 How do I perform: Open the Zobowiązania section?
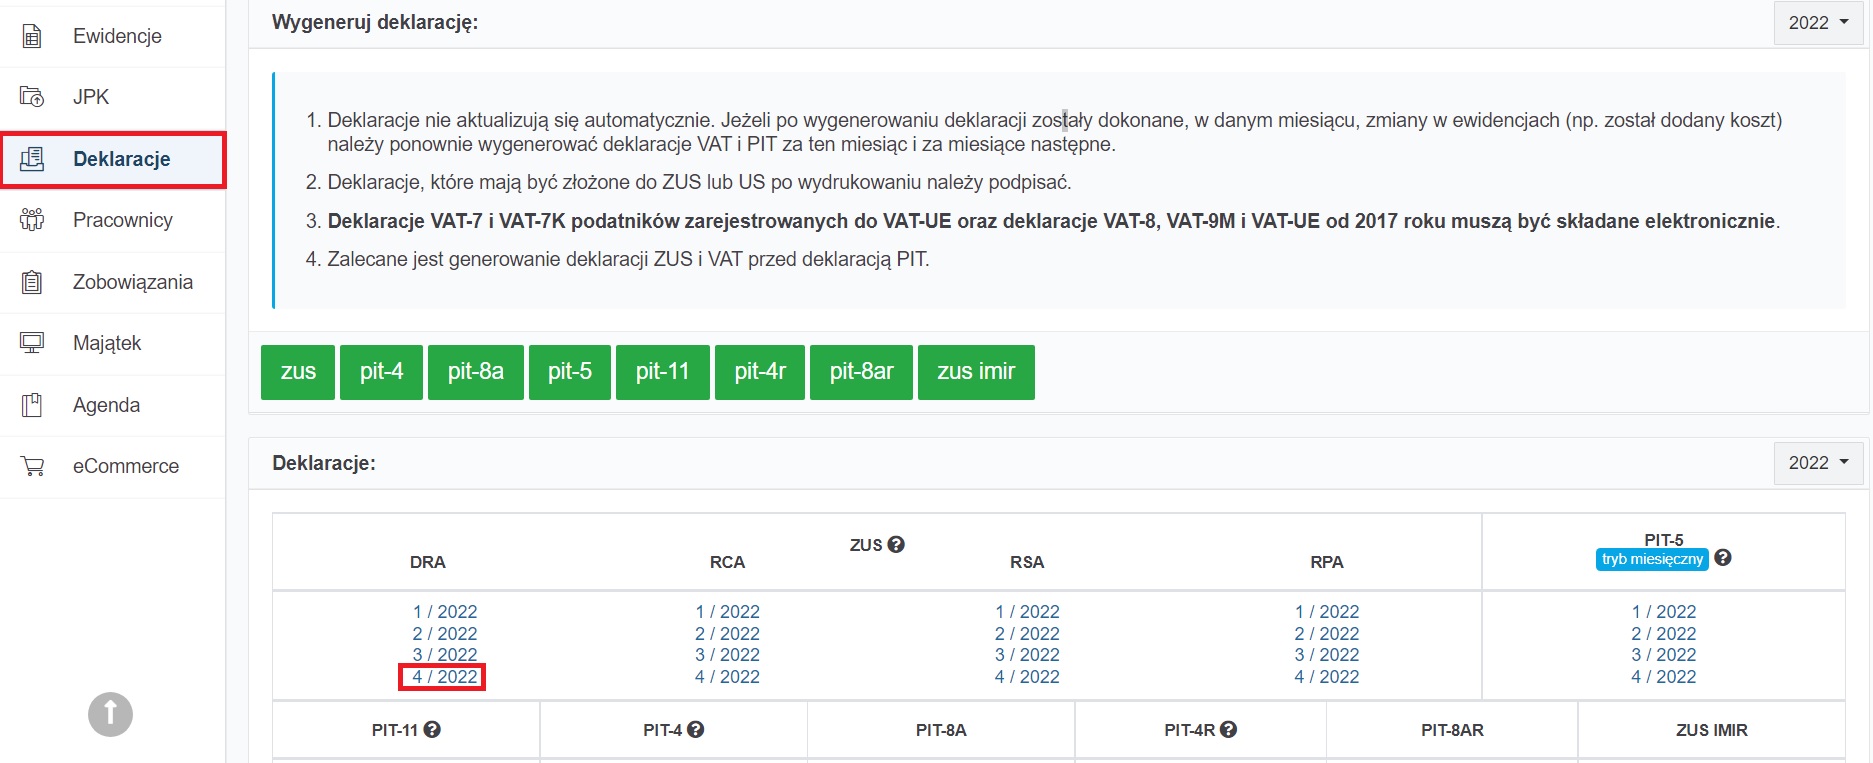[112, 282]
